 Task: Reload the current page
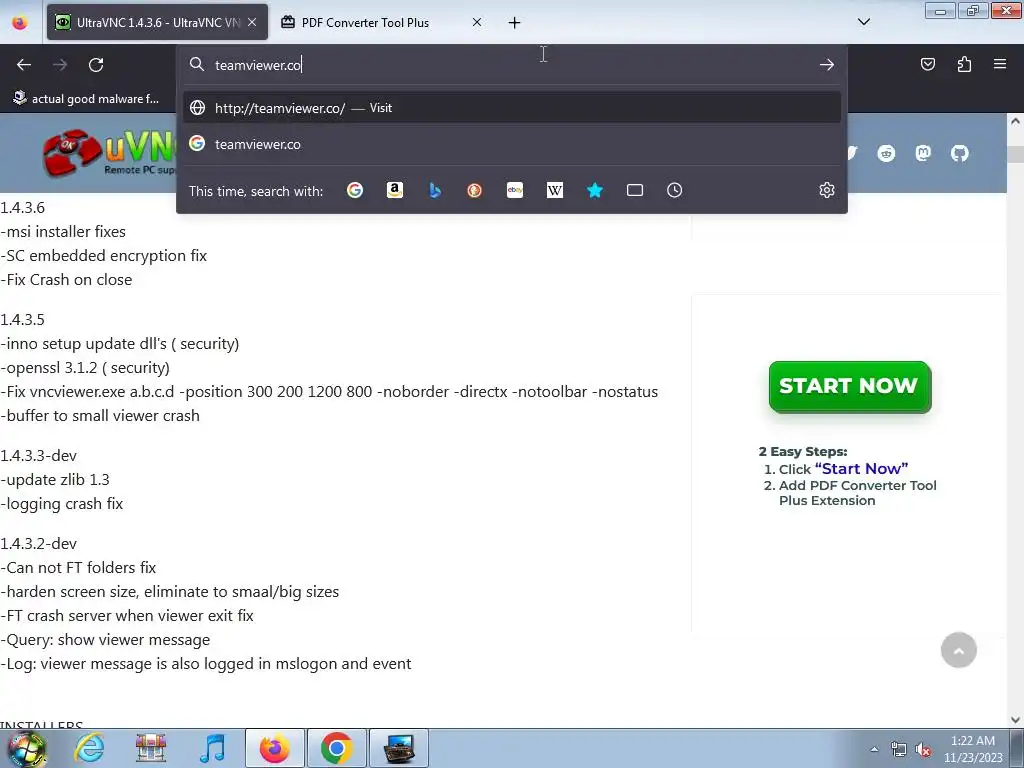point(96,65)
